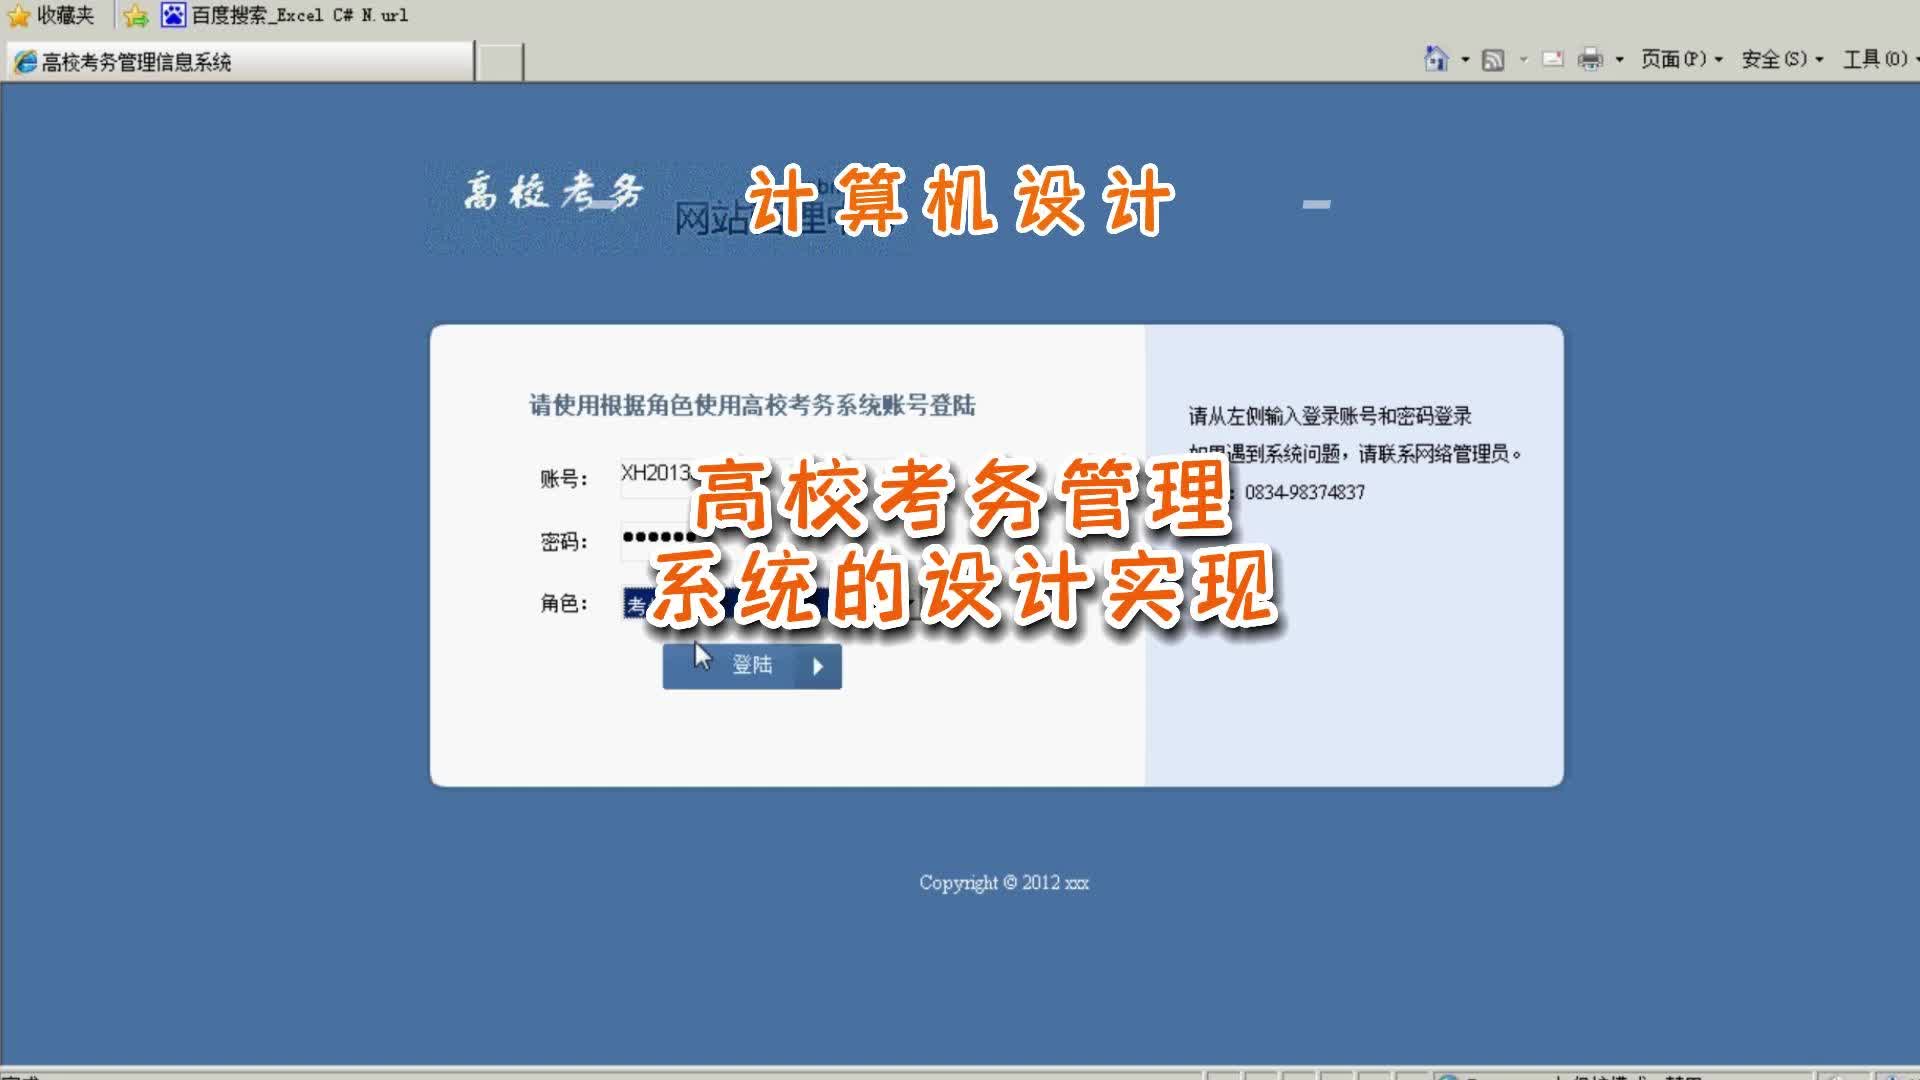
Task: Click the Print icon
Action: (1590, 60)
